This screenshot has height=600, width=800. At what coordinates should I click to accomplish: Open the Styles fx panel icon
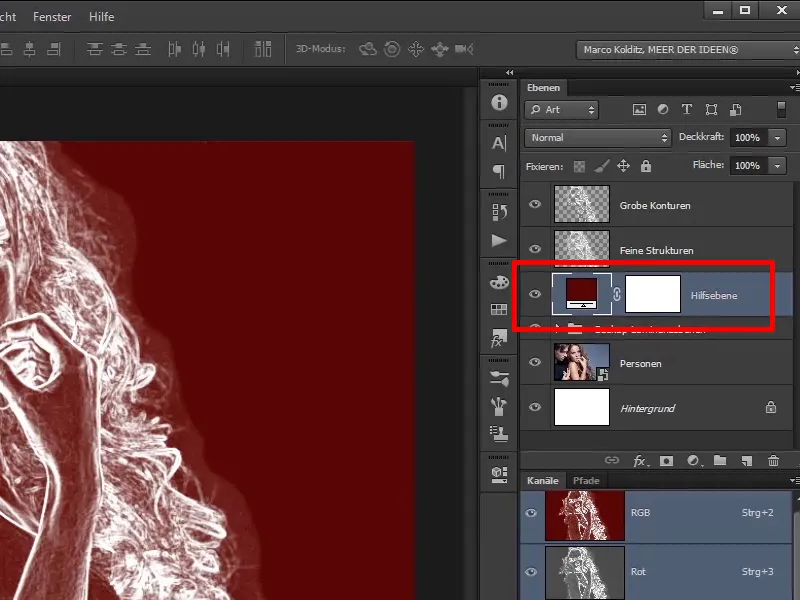coord(499,338)
